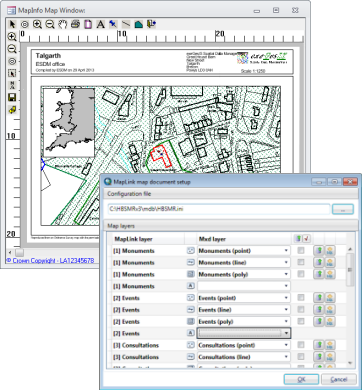Screen dimensions: 362x390
Task: Expand the Events (poly) layer dropdown
Action: pyautogui.click(x=286, y=322)
